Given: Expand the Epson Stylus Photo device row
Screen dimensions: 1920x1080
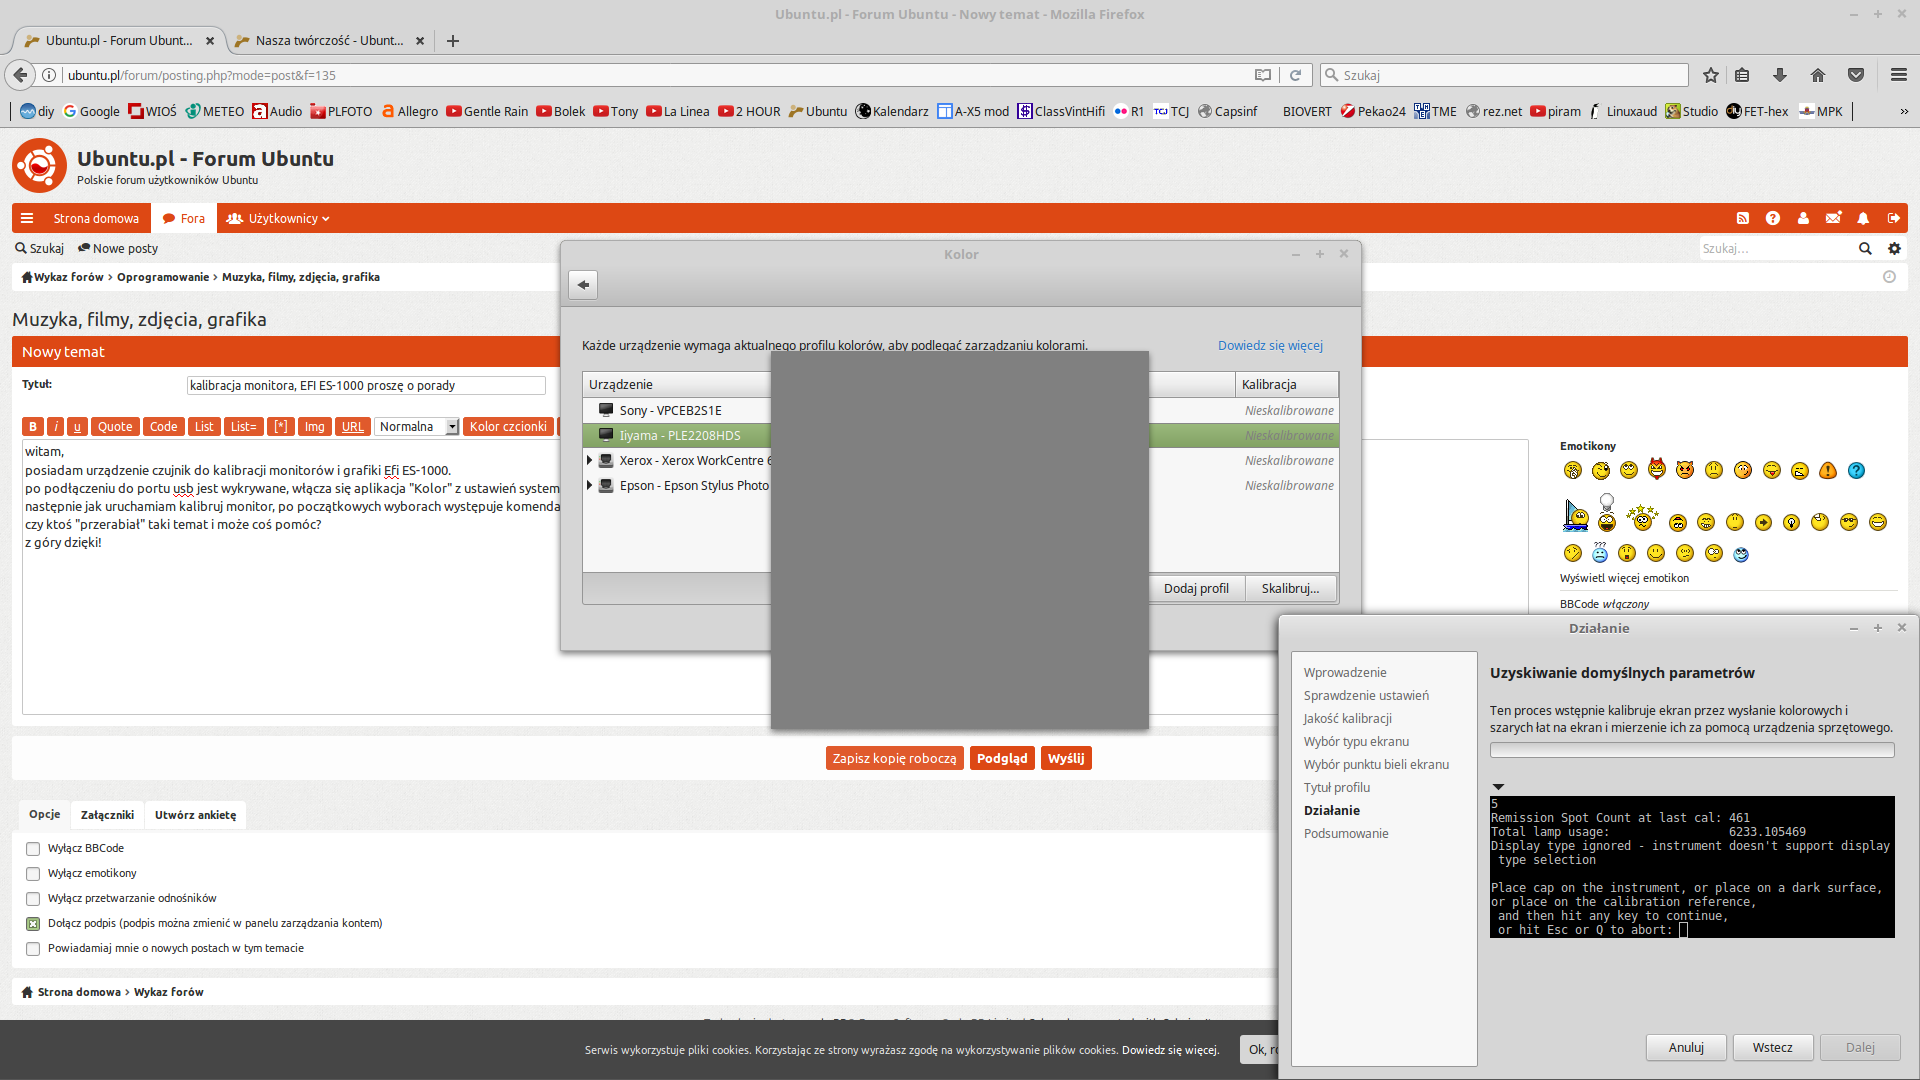Looking at the screenshot, I should pos(590,485).
